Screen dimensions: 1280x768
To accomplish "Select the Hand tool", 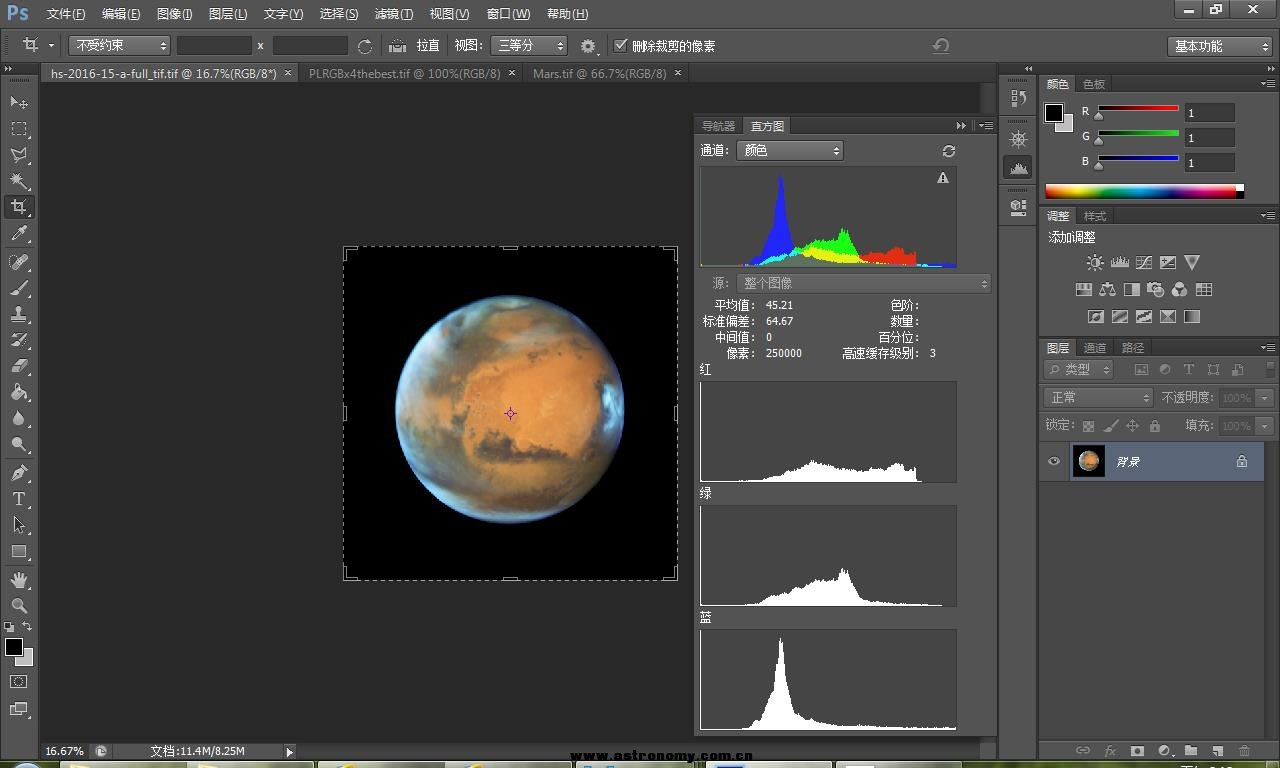I will coord(19,580).
